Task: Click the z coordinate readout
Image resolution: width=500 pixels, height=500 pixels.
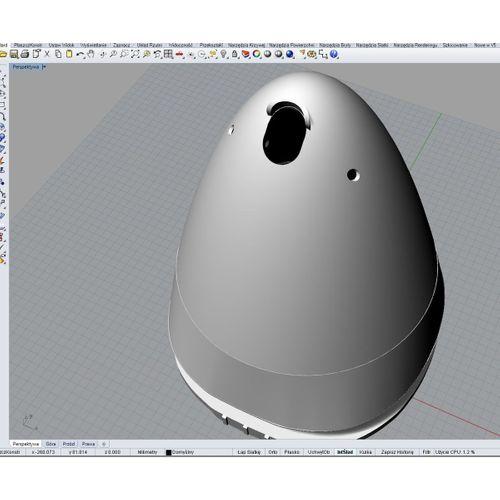Action: pos(112,452)
